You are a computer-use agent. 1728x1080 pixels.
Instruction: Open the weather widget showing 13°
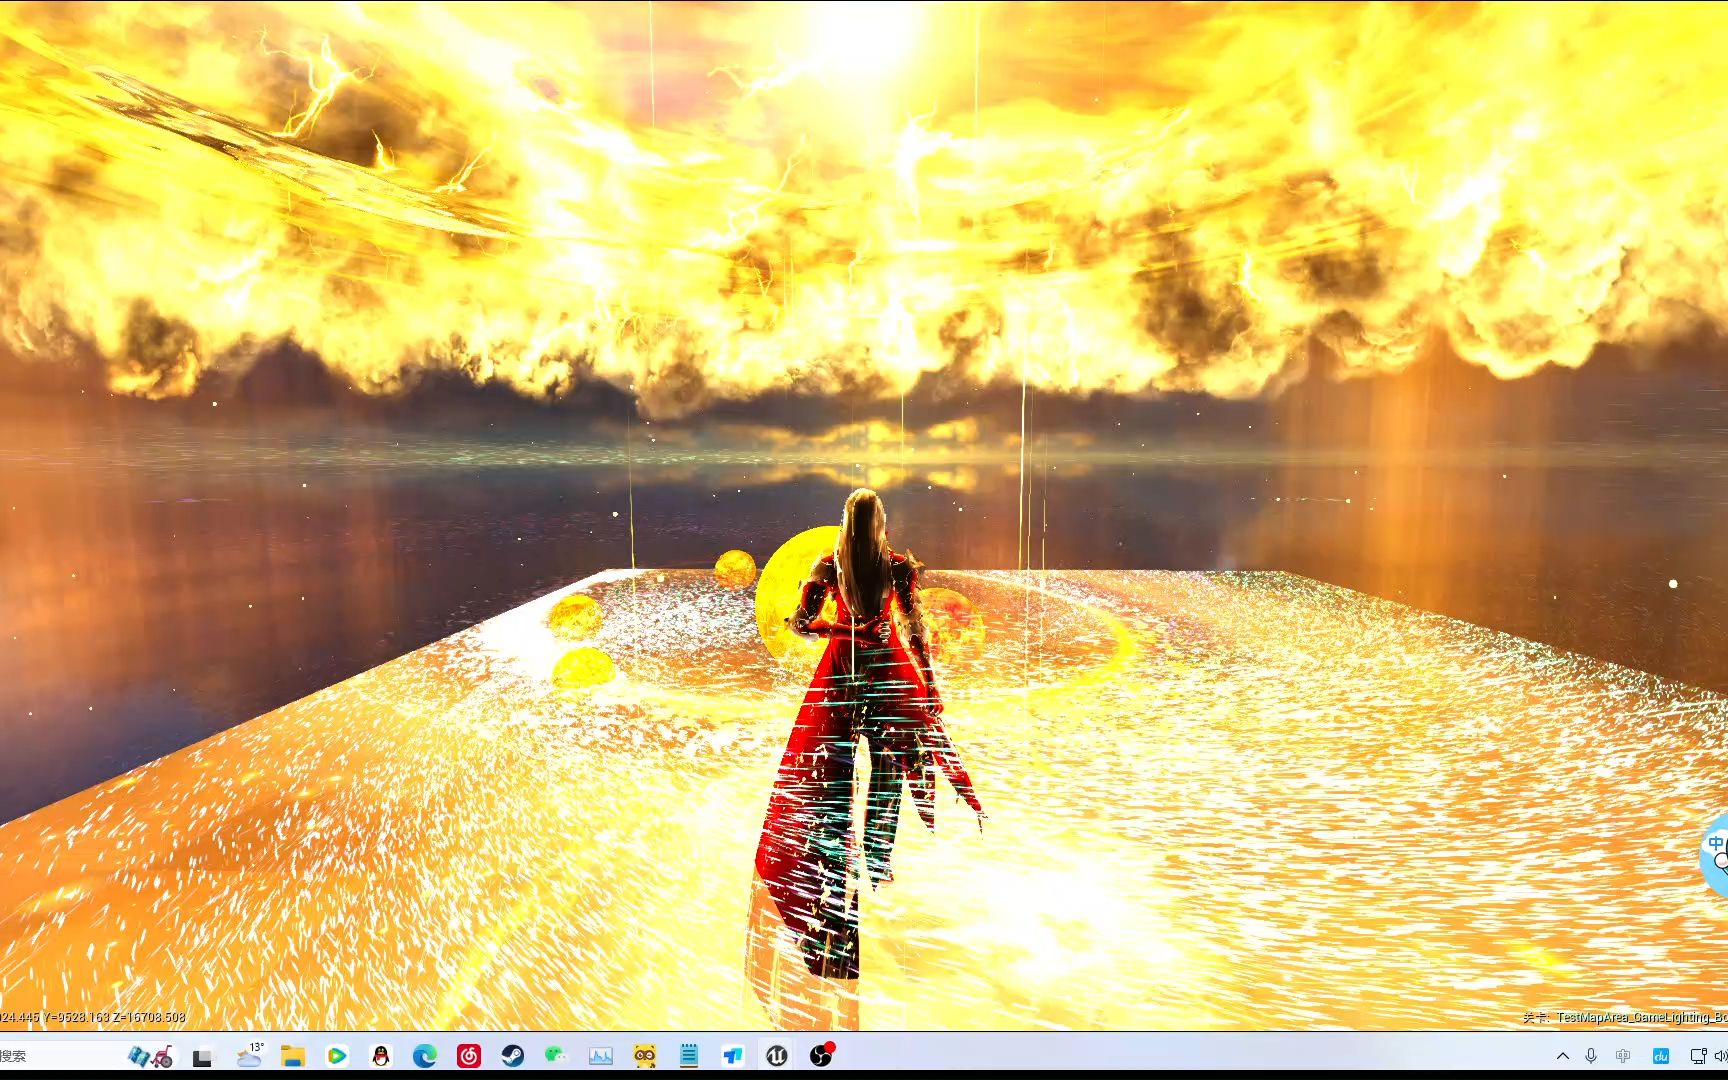tap(249, 1055)
